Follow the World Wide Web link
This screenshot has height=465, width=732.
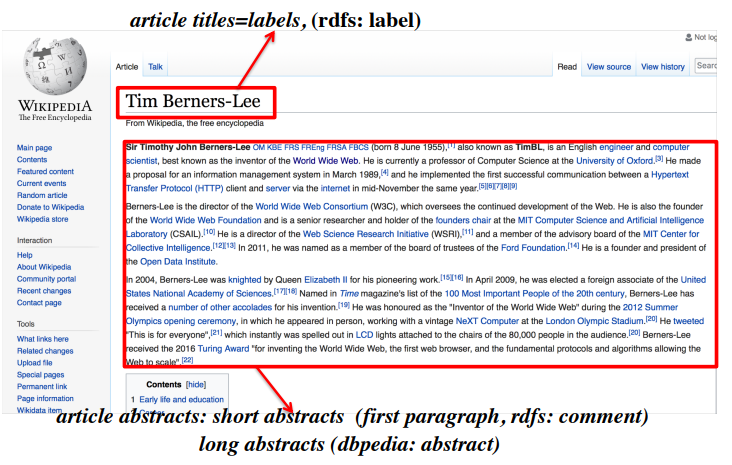pyautogui.click(x=325, y=161)
